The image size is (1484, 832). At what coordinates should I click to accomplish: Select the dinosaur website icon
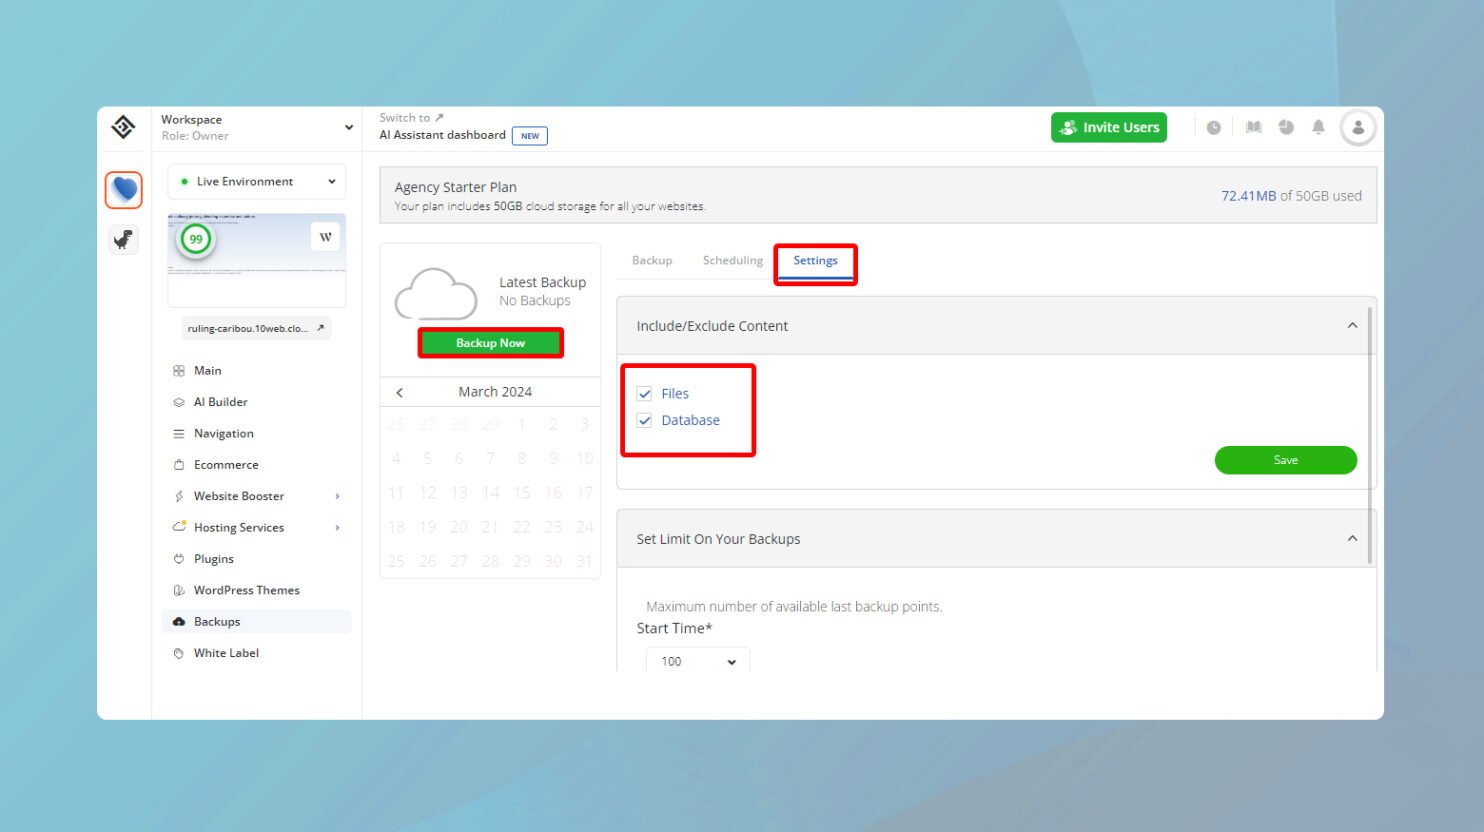click(x=124, y=240)
